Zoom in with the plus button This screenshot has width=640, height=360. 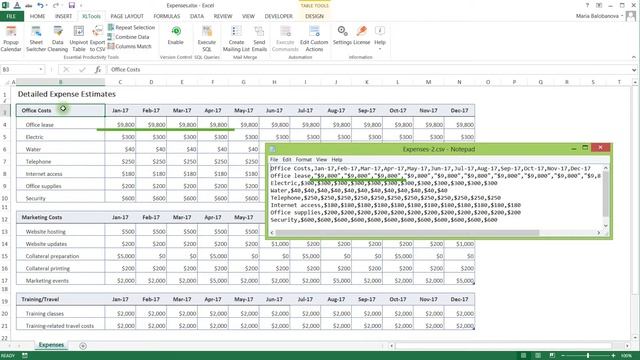(613, 356)
